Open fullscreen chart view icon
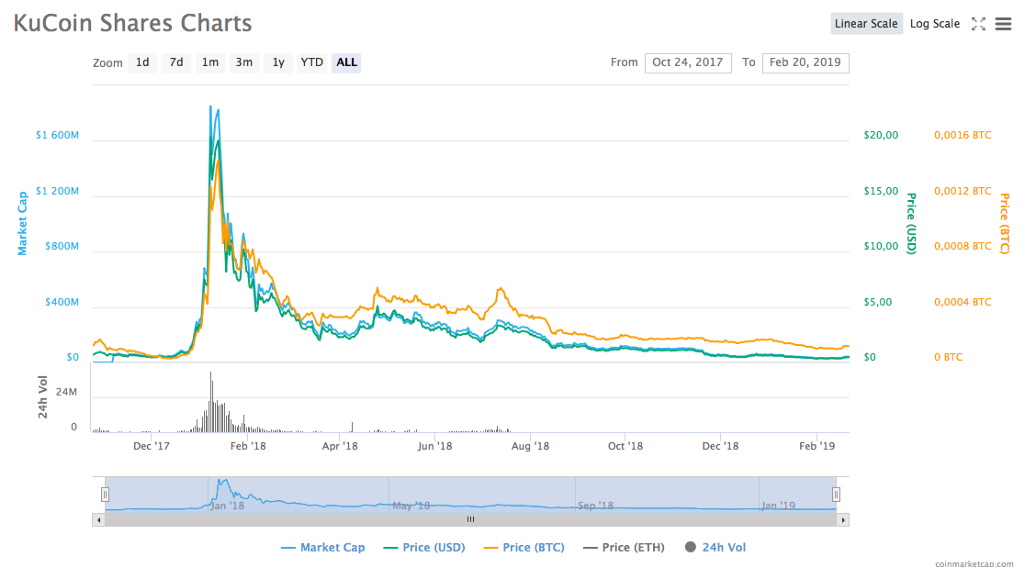 [x=978, y=24]
